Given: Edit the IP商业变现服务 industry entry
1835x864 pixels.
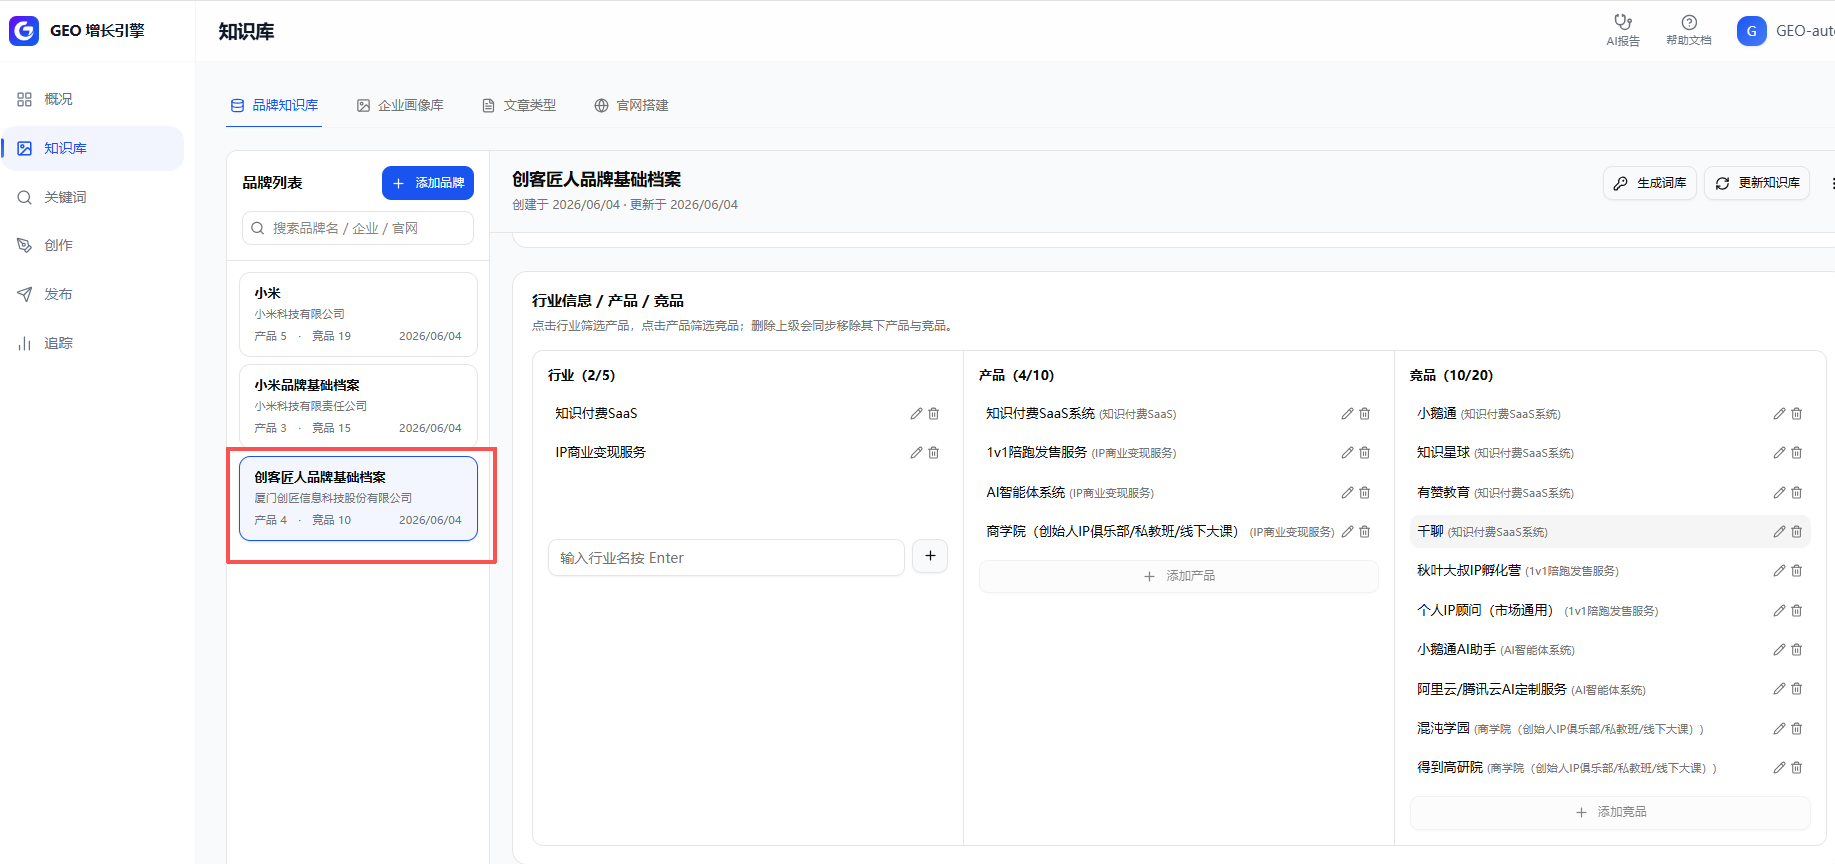Looking at the screenshot, I should 916,453.
